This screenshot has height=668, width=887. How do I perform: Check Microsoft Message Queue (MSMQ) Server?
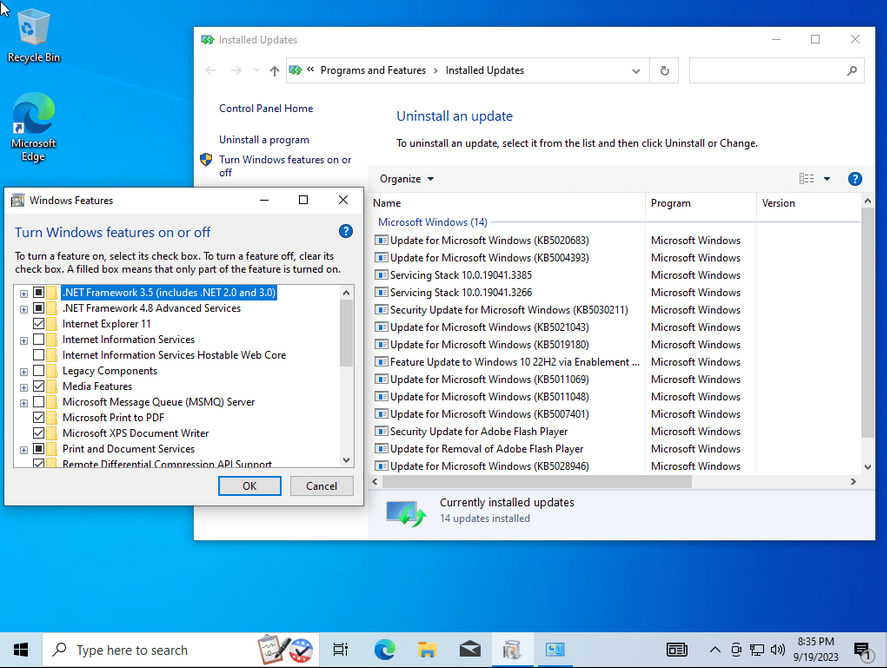tap(38, 402)
